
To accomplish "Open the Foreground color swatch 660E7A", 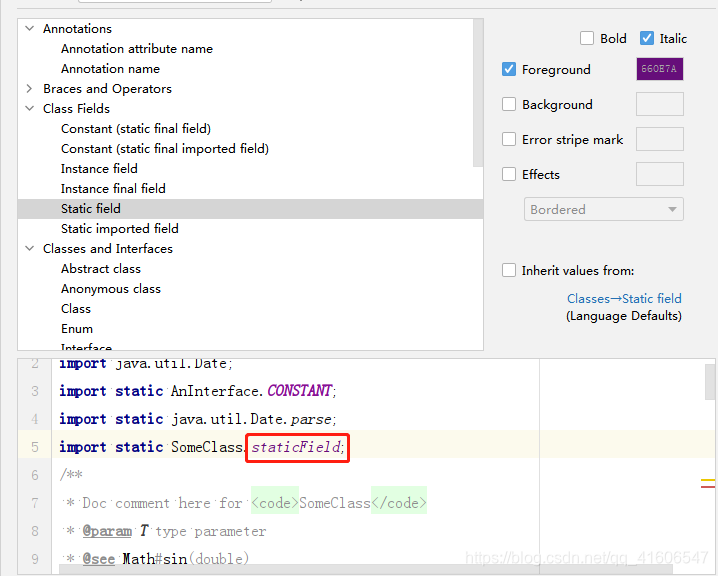I will point(659,69).
